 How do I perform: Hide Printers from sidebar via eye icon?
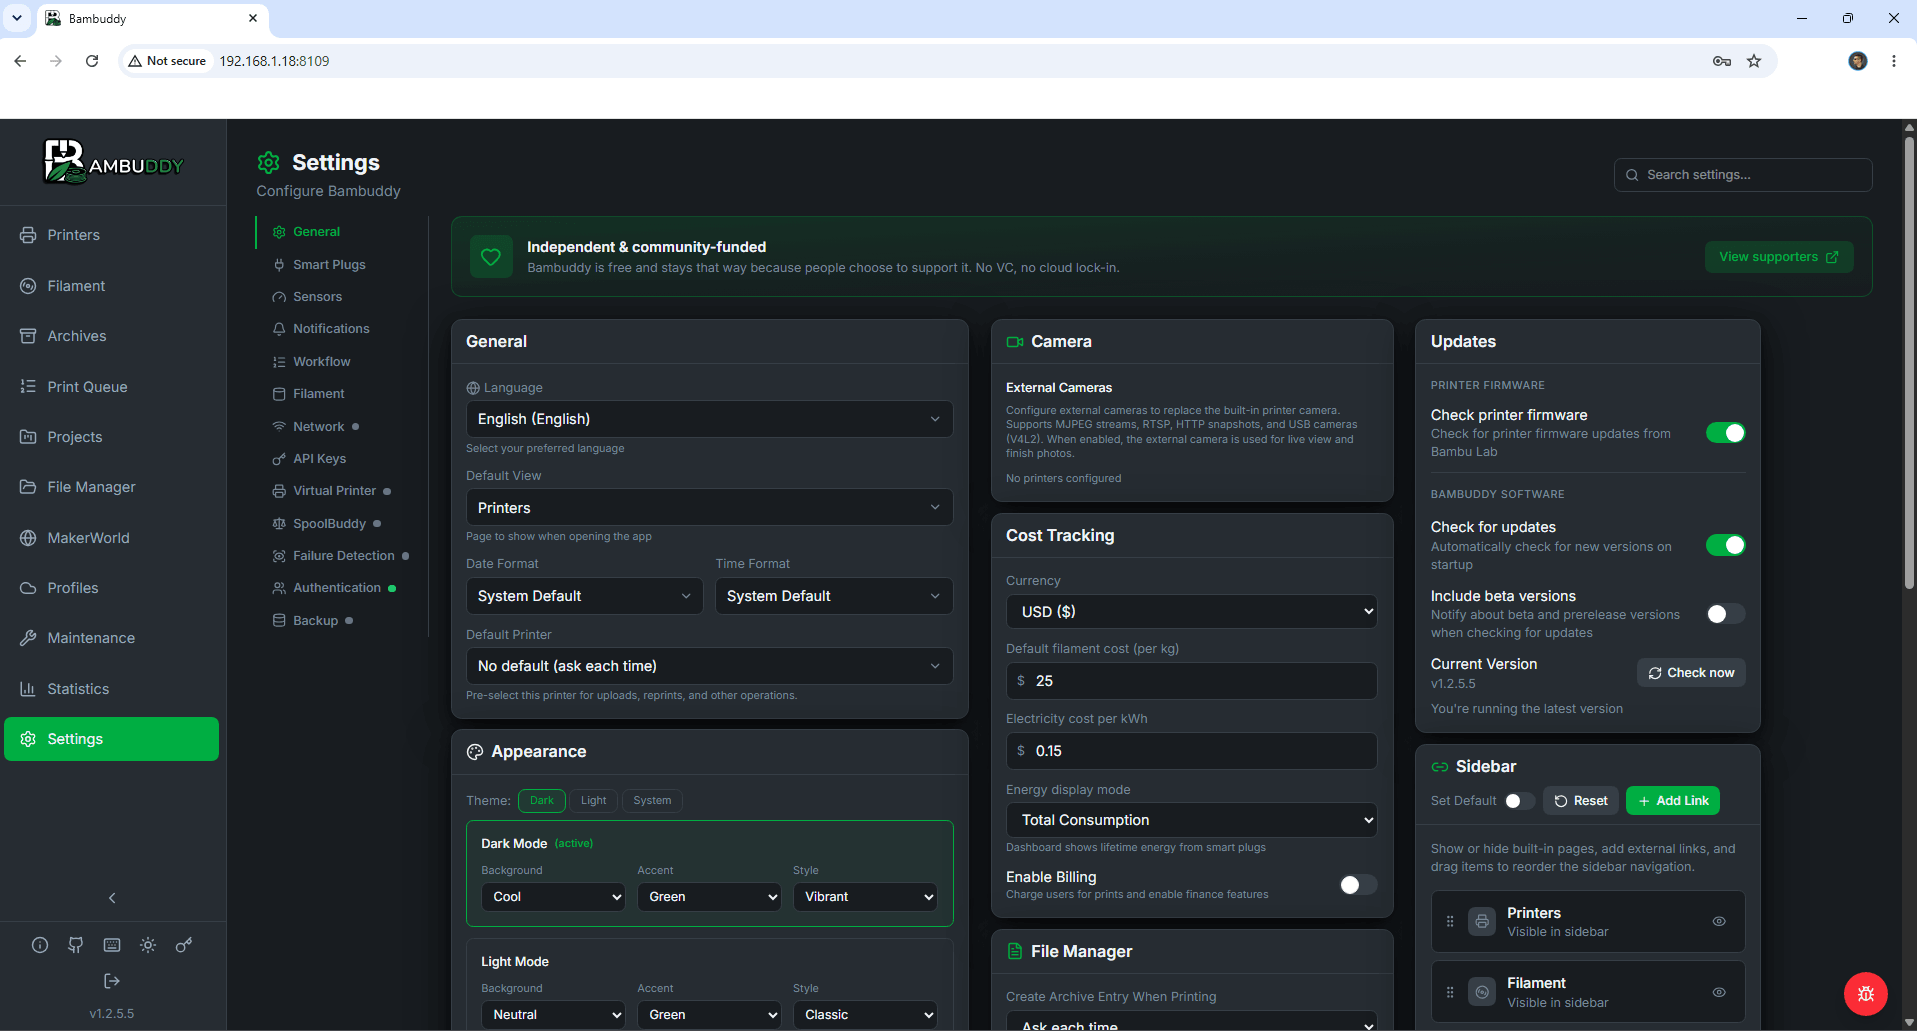pos(1719,922)
